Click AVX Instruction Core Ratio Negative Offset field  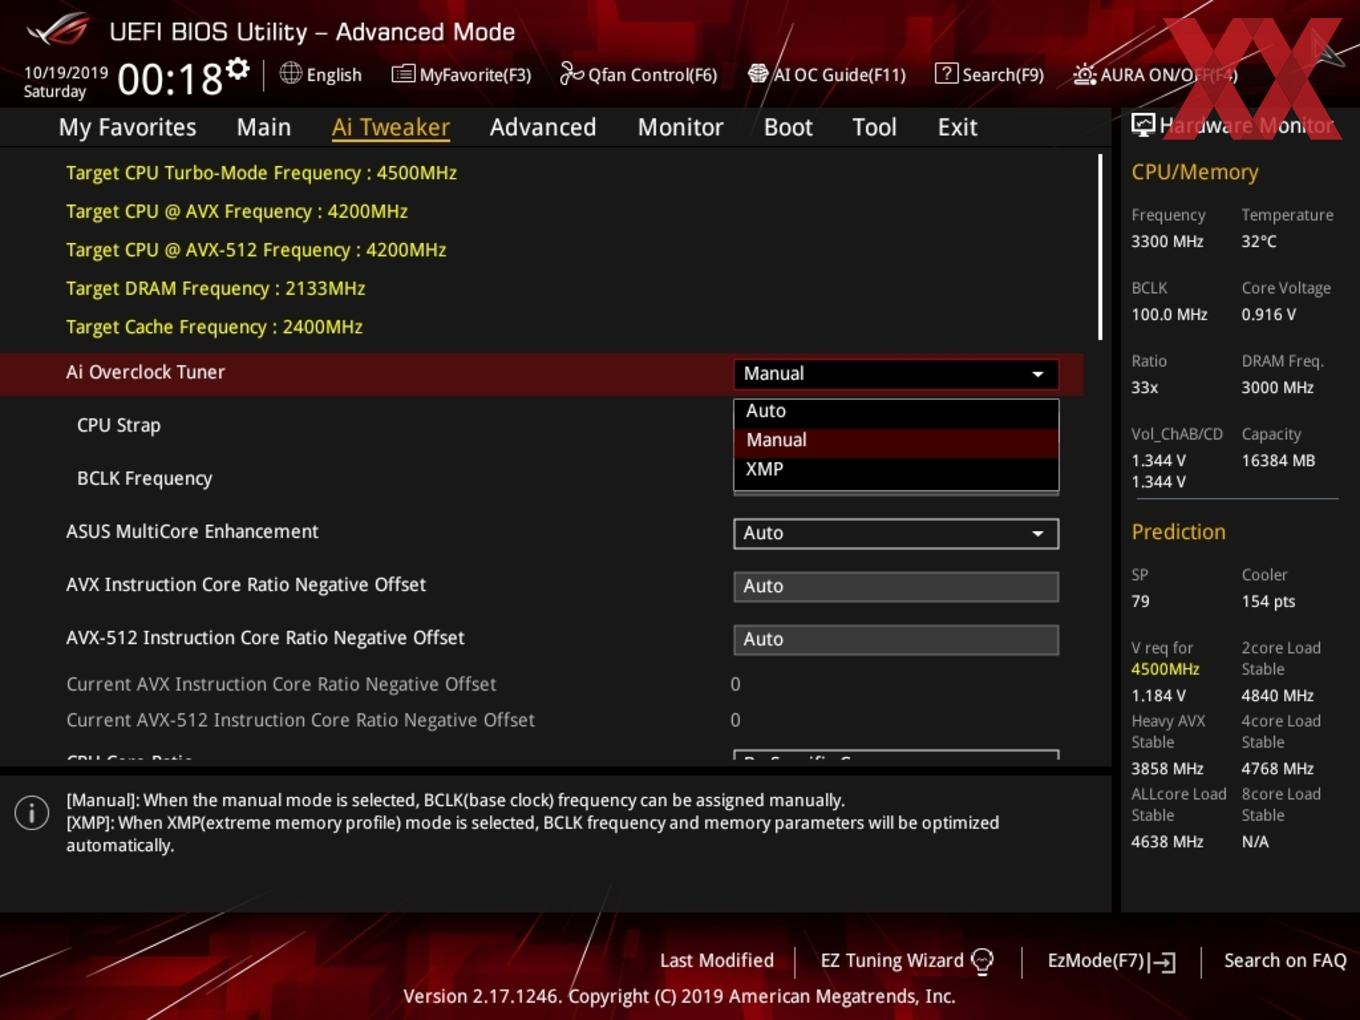click(x=895, y=586)
